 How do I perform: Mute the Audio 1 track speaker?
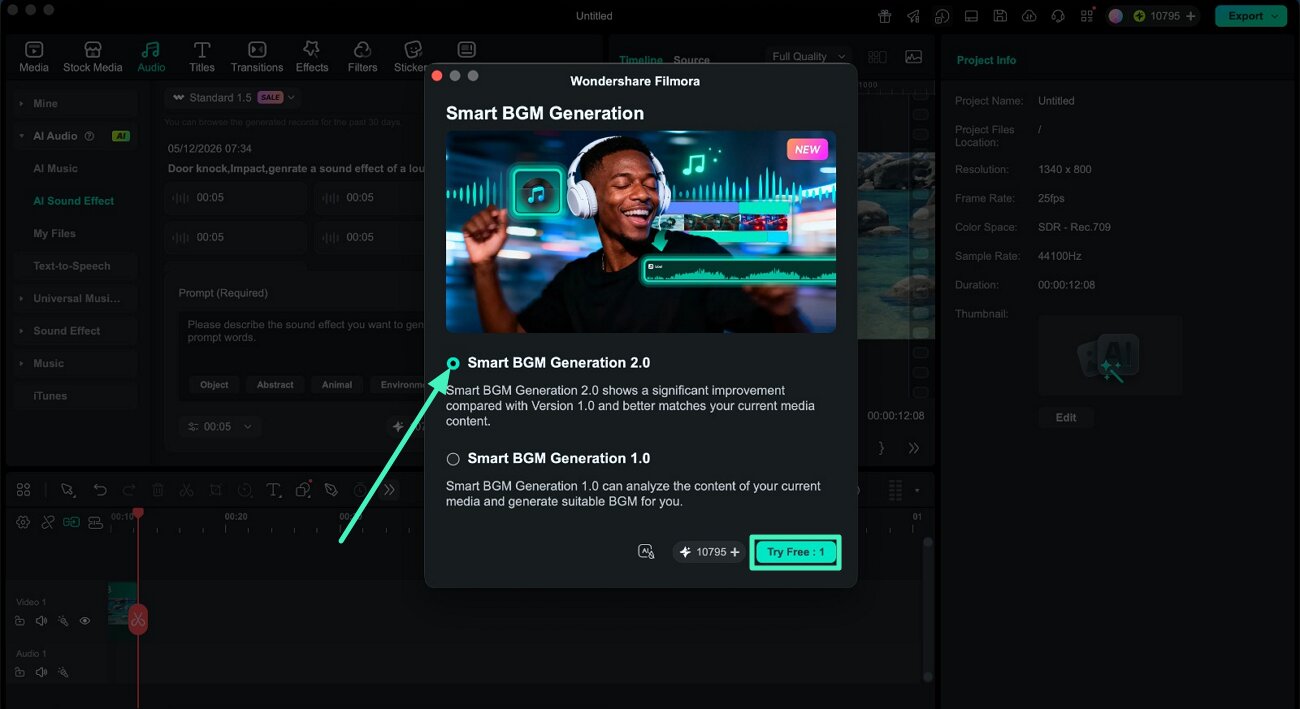[x=41, y=672]
